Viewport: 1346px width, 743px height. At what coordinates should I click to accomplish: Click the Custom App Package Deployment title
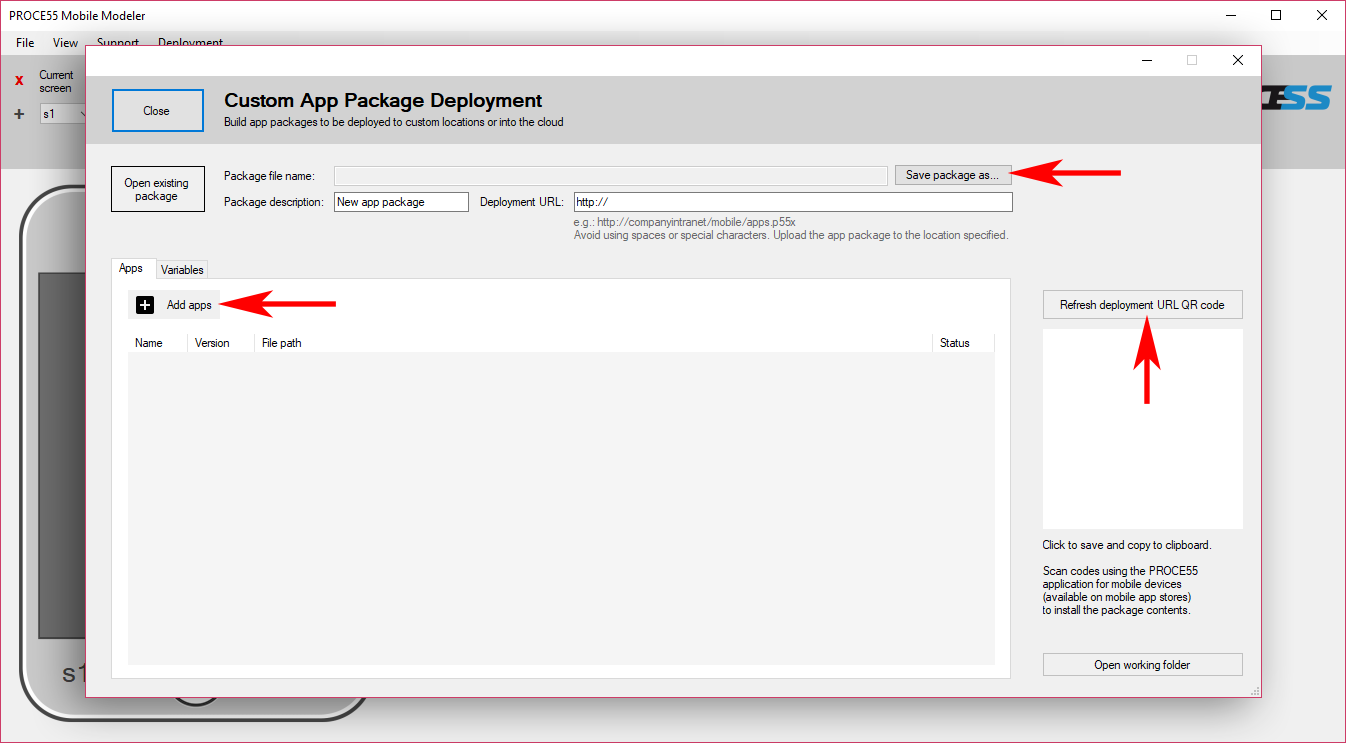[383, 100]
